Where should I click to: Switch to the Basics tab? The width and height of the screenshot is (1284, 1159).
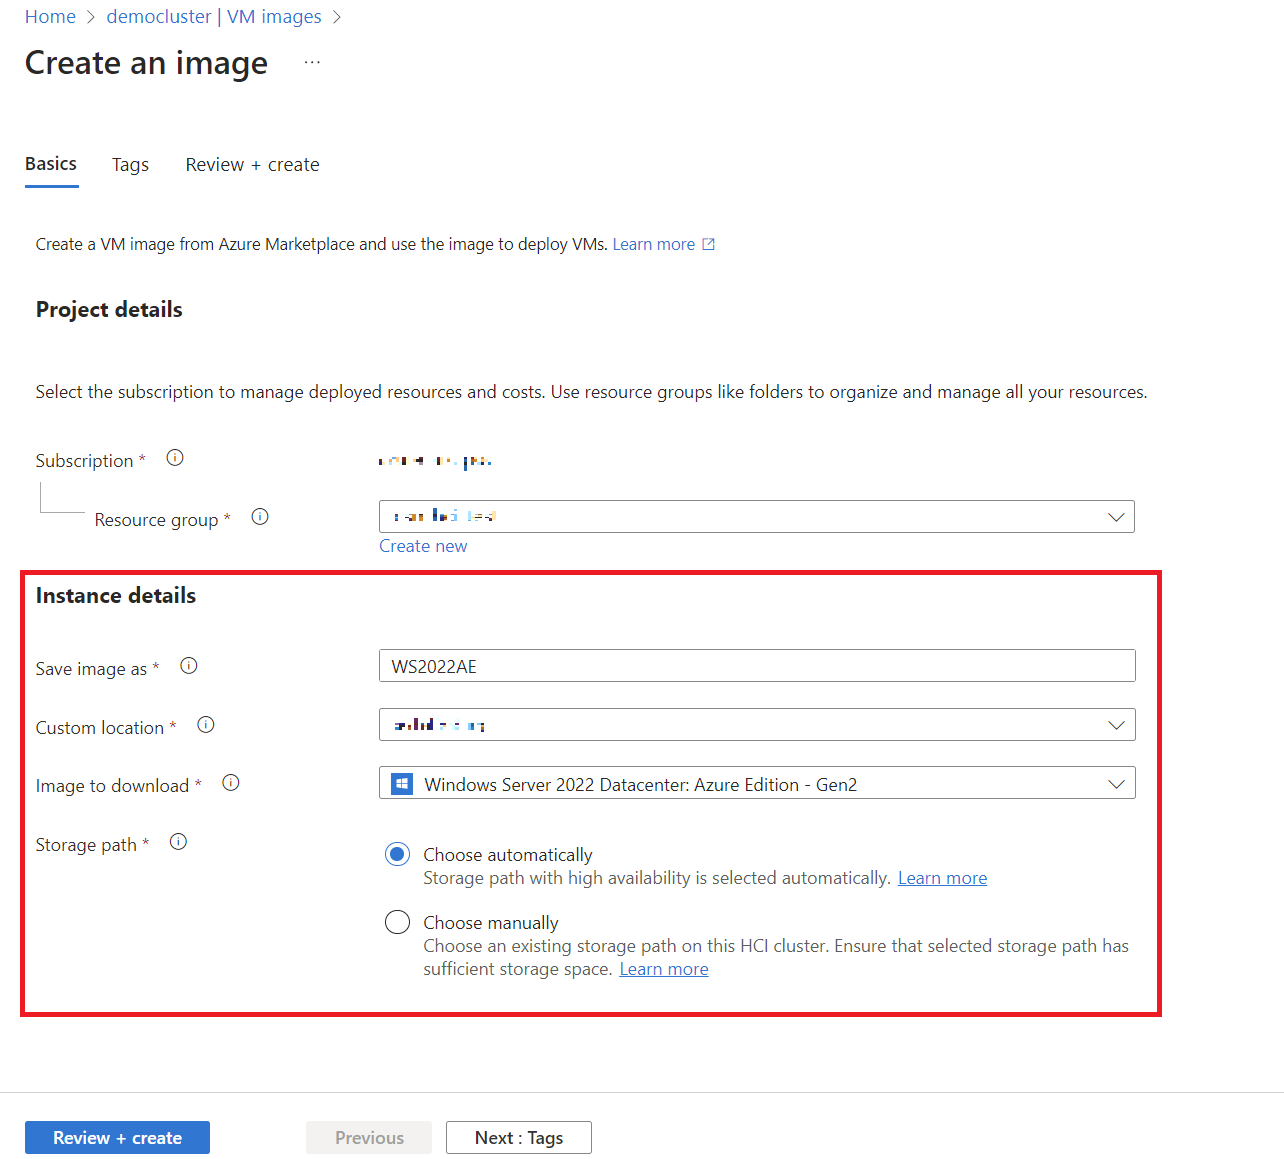51,164
